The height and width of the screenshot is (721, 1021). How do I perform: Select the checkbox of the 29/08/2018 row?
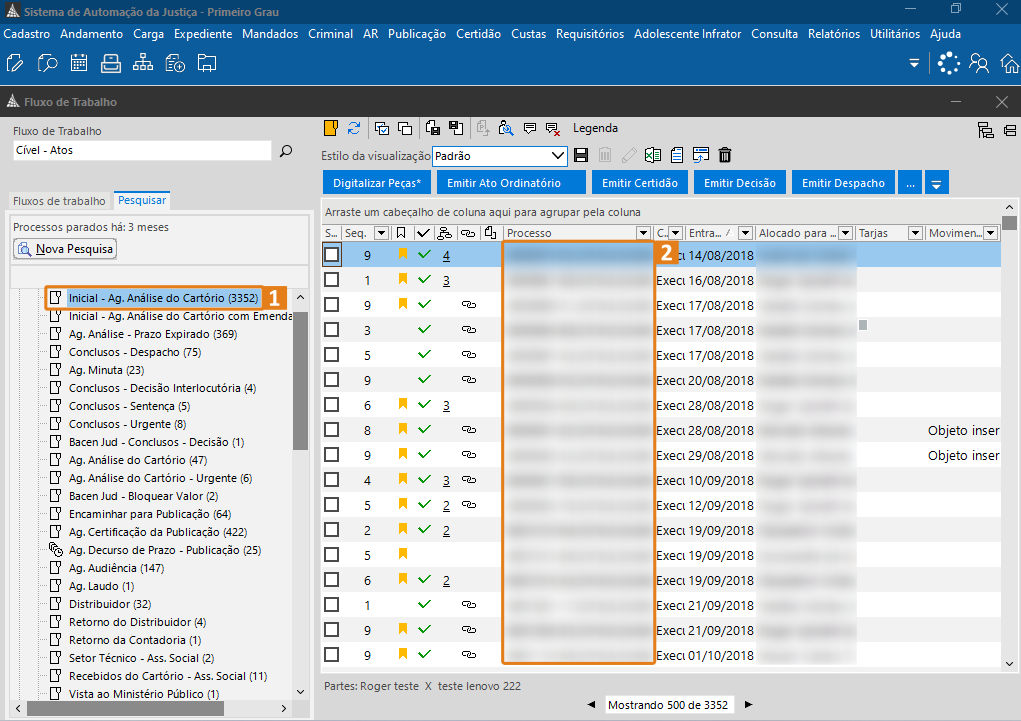coord(331,455)
